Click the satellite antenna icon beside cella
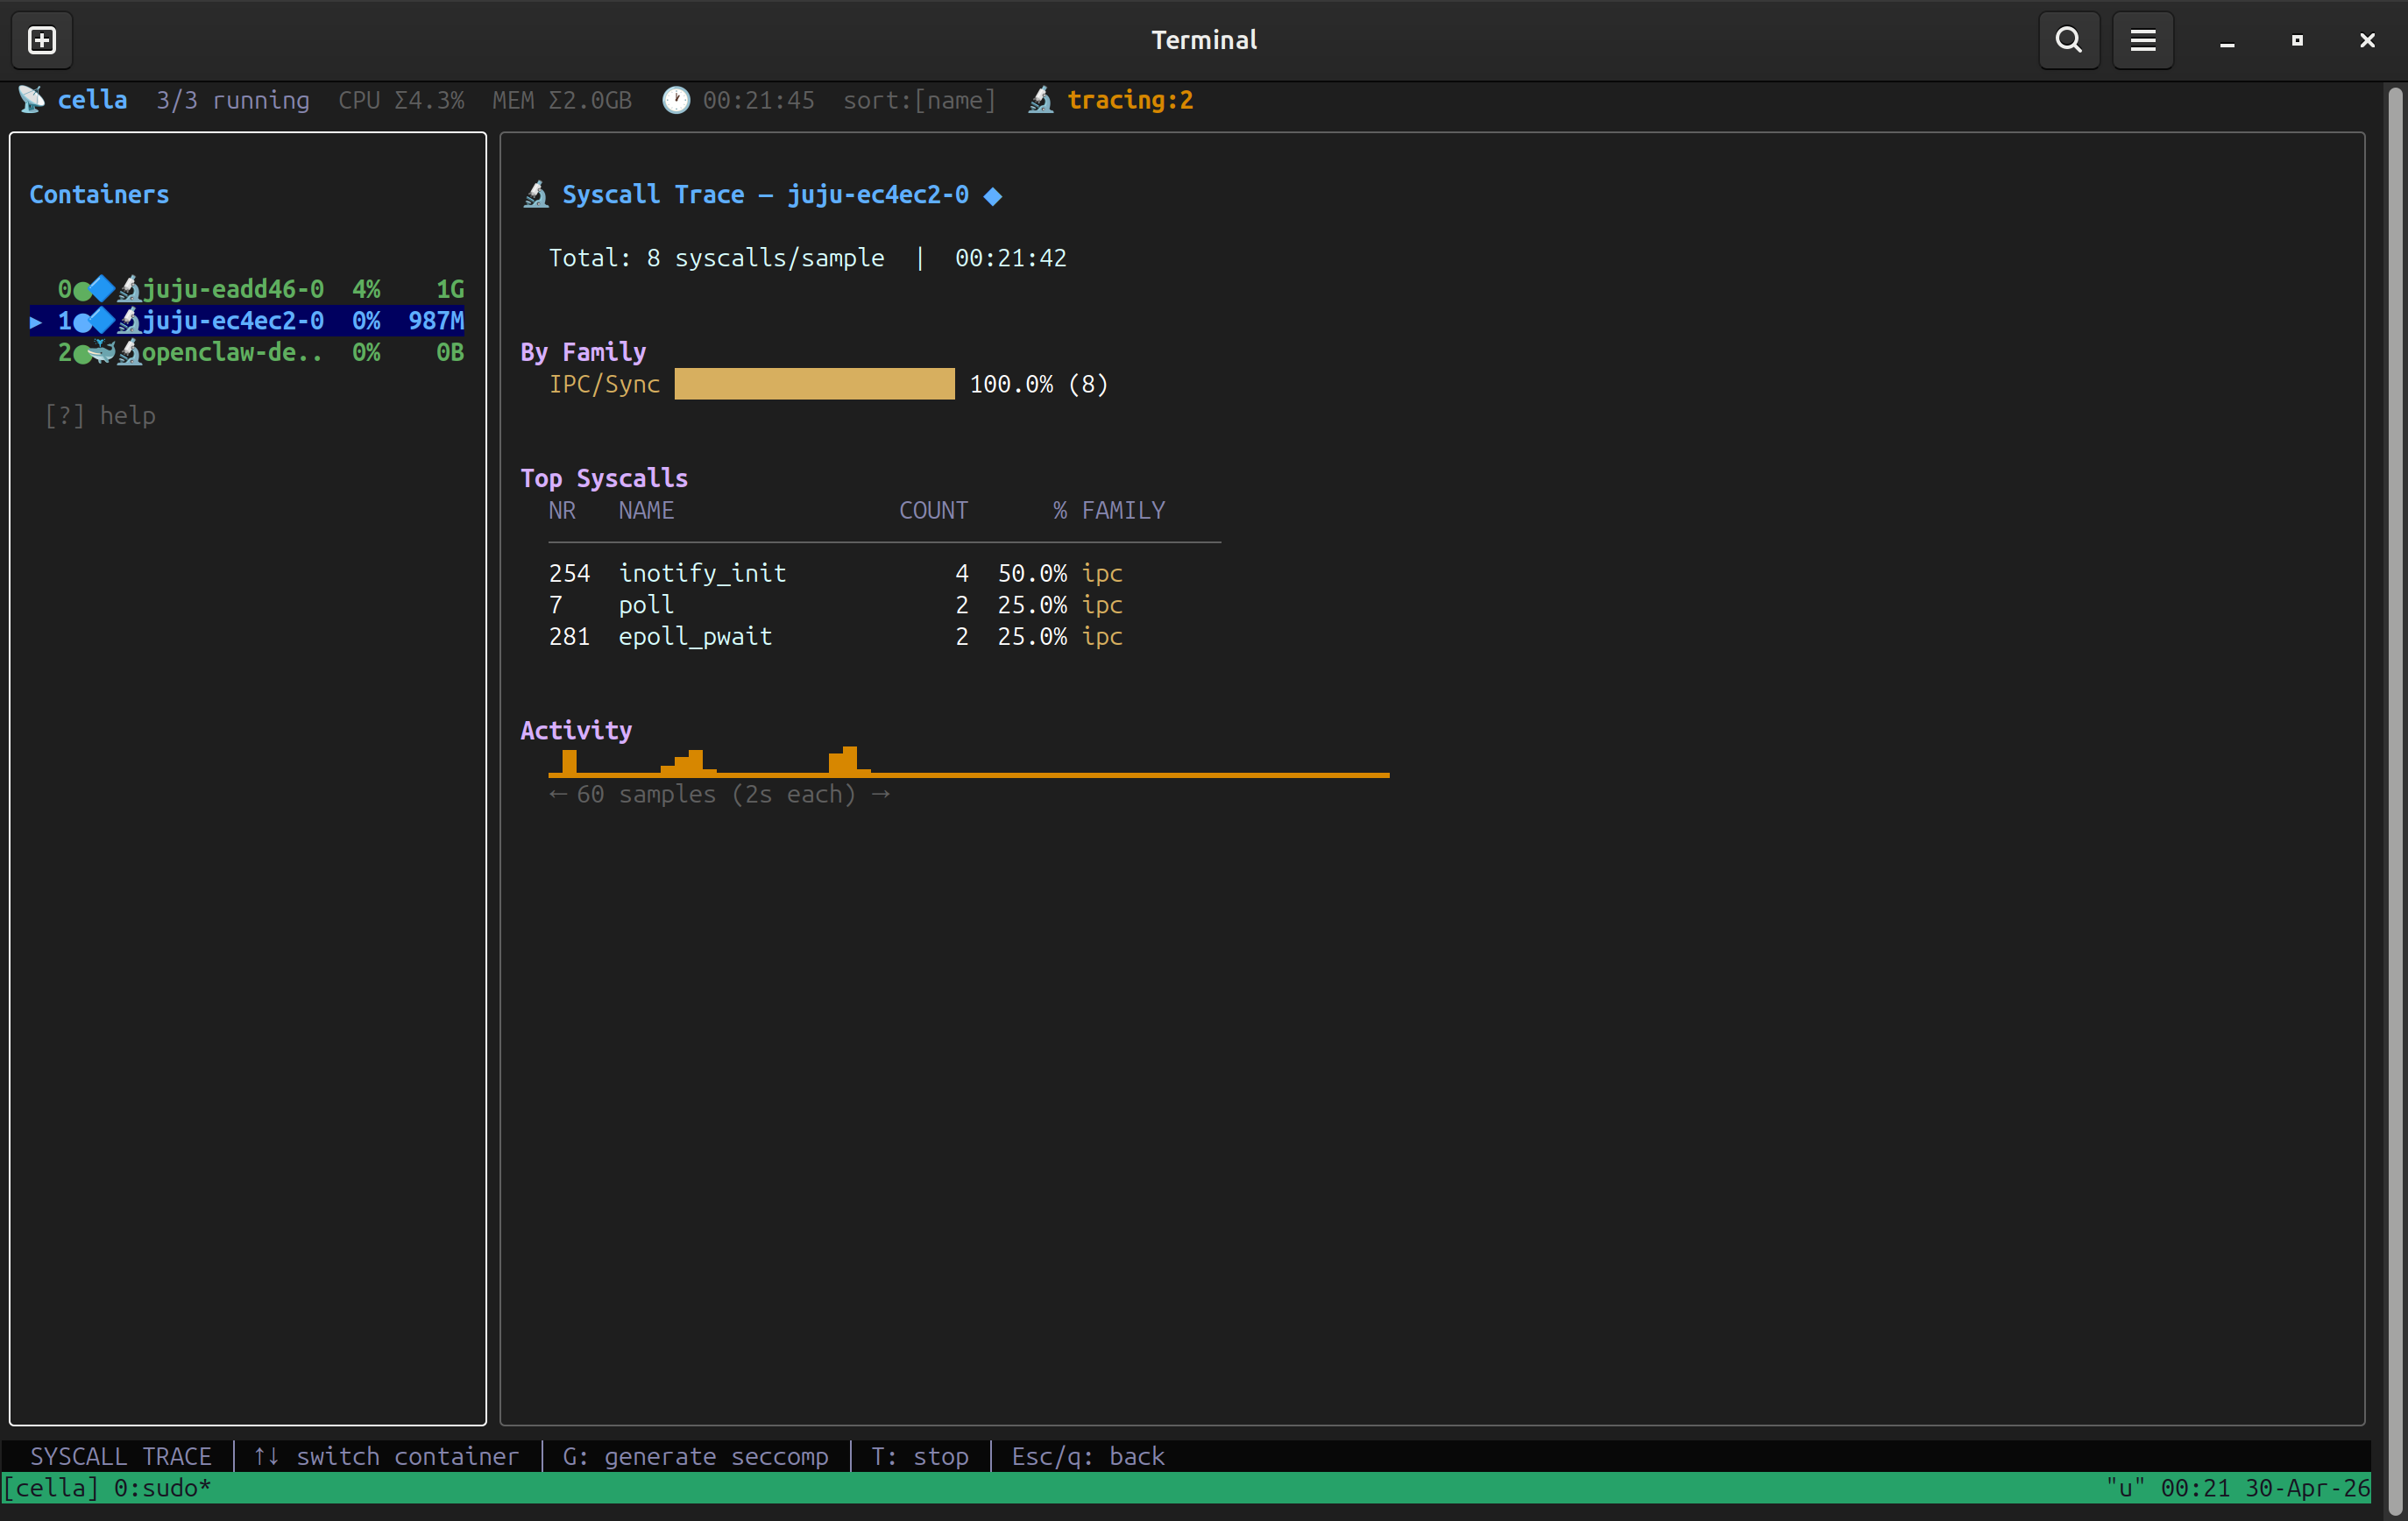Image resolution: width=2408 pixels, height=1521 pixels. pos(32,100)
